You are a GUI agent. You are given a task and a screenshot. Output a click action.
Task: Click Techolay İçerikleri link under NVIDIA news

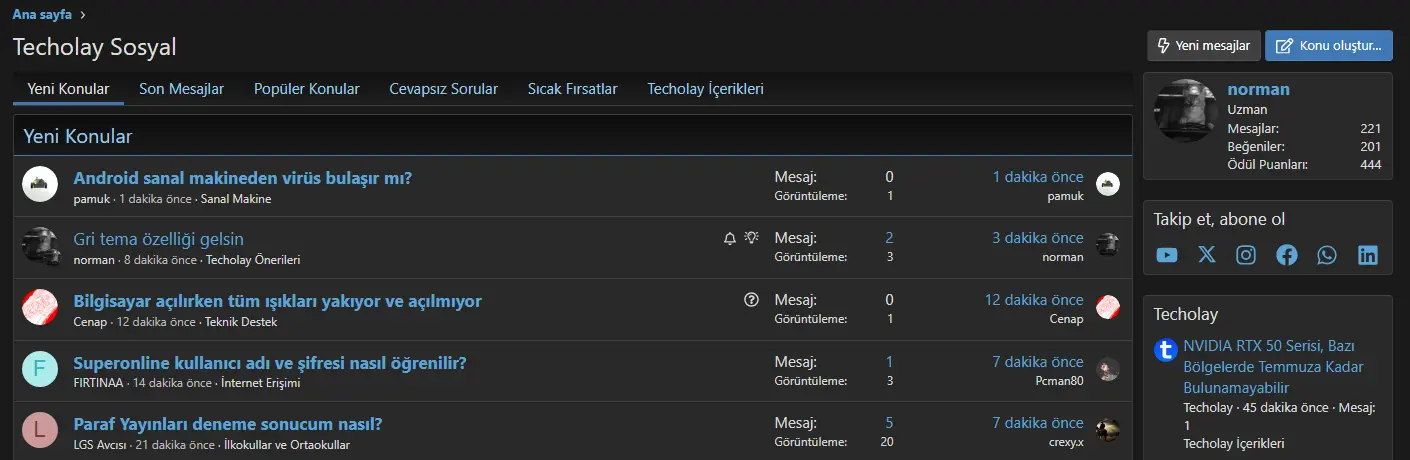[1234, 443]
